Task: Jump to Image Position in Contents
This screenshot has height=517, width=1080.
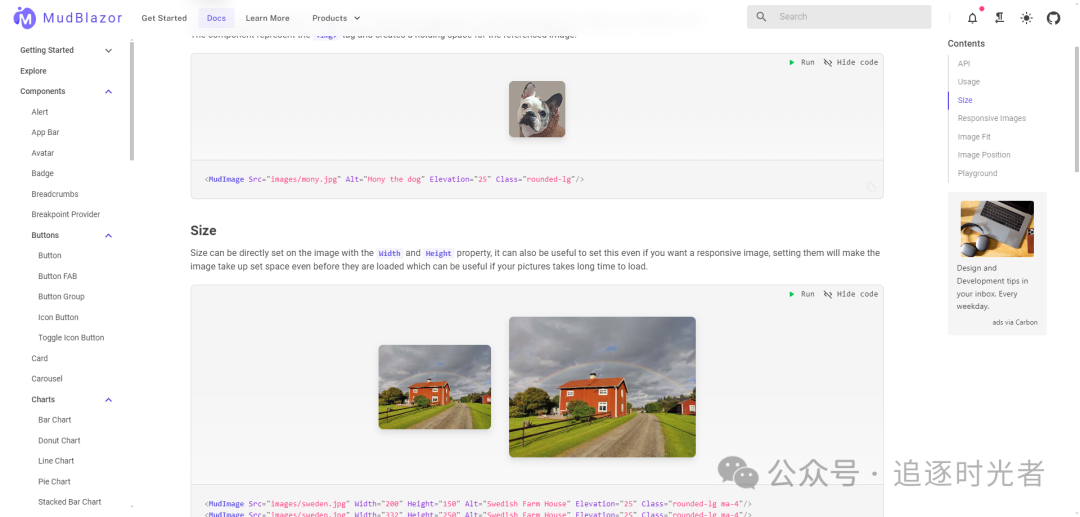Action: pos(984,155)
